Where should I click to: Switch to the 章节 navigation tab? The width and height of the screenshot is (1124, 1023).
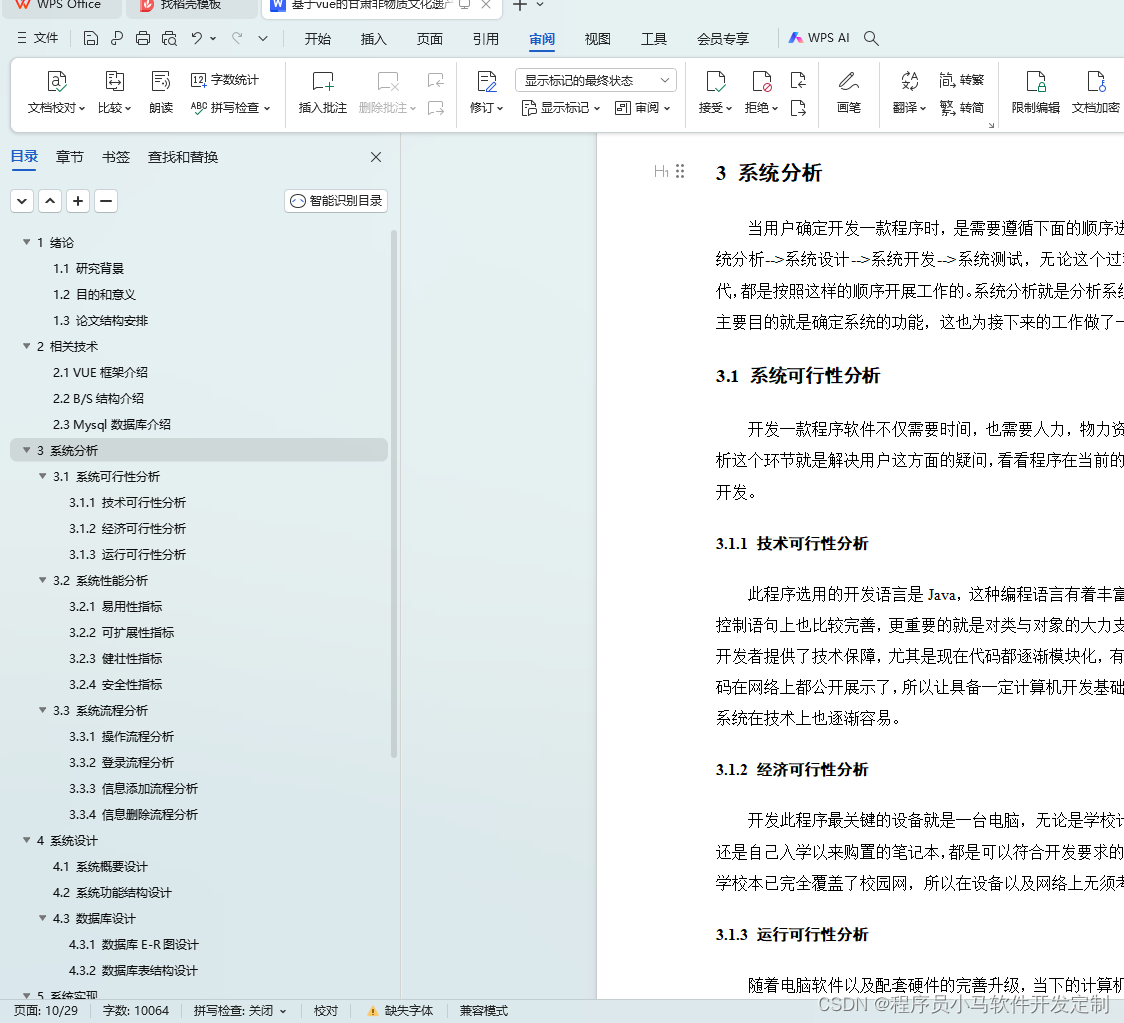click(x=70, y=157)
